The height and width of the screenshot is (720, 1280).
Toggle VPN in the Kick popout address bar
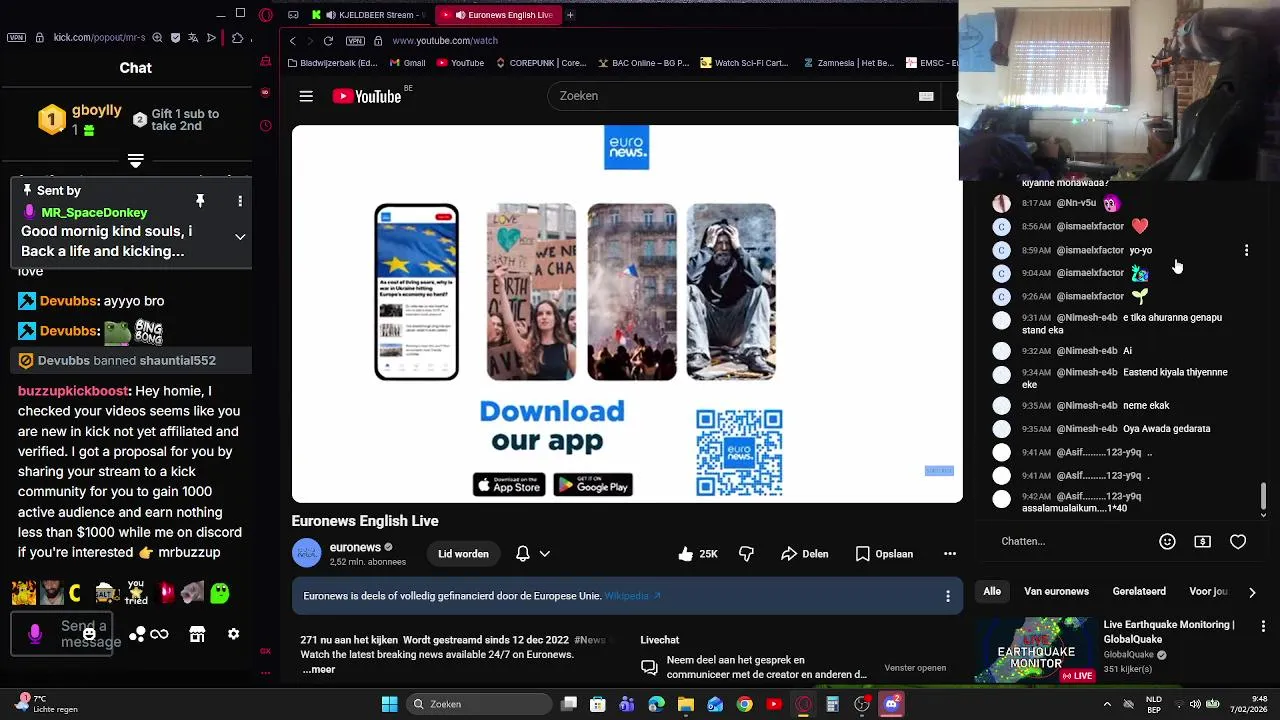point(16,38)
